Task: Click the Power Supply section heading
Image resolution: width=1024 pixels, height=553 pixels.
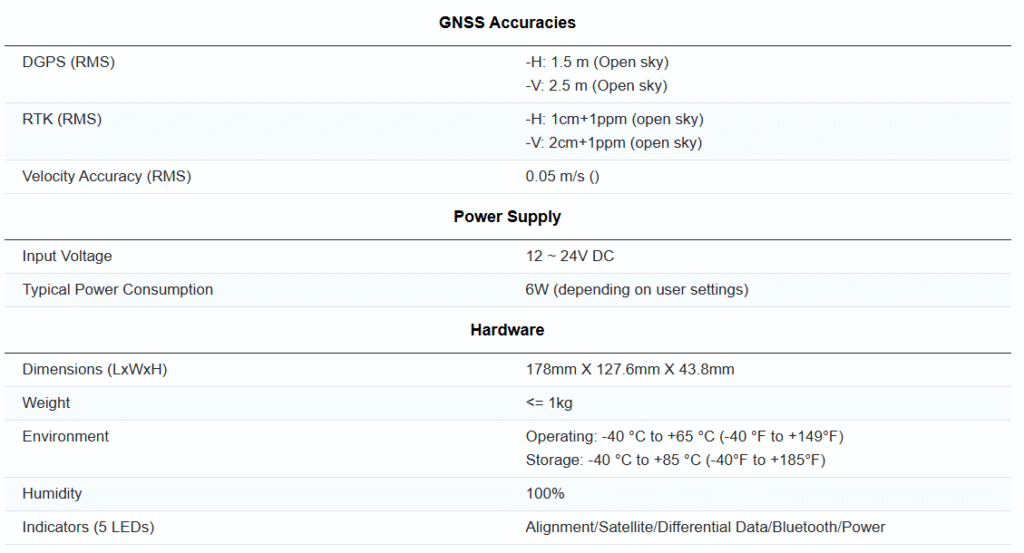Action: pyautogui.click(x=507, y=216)
